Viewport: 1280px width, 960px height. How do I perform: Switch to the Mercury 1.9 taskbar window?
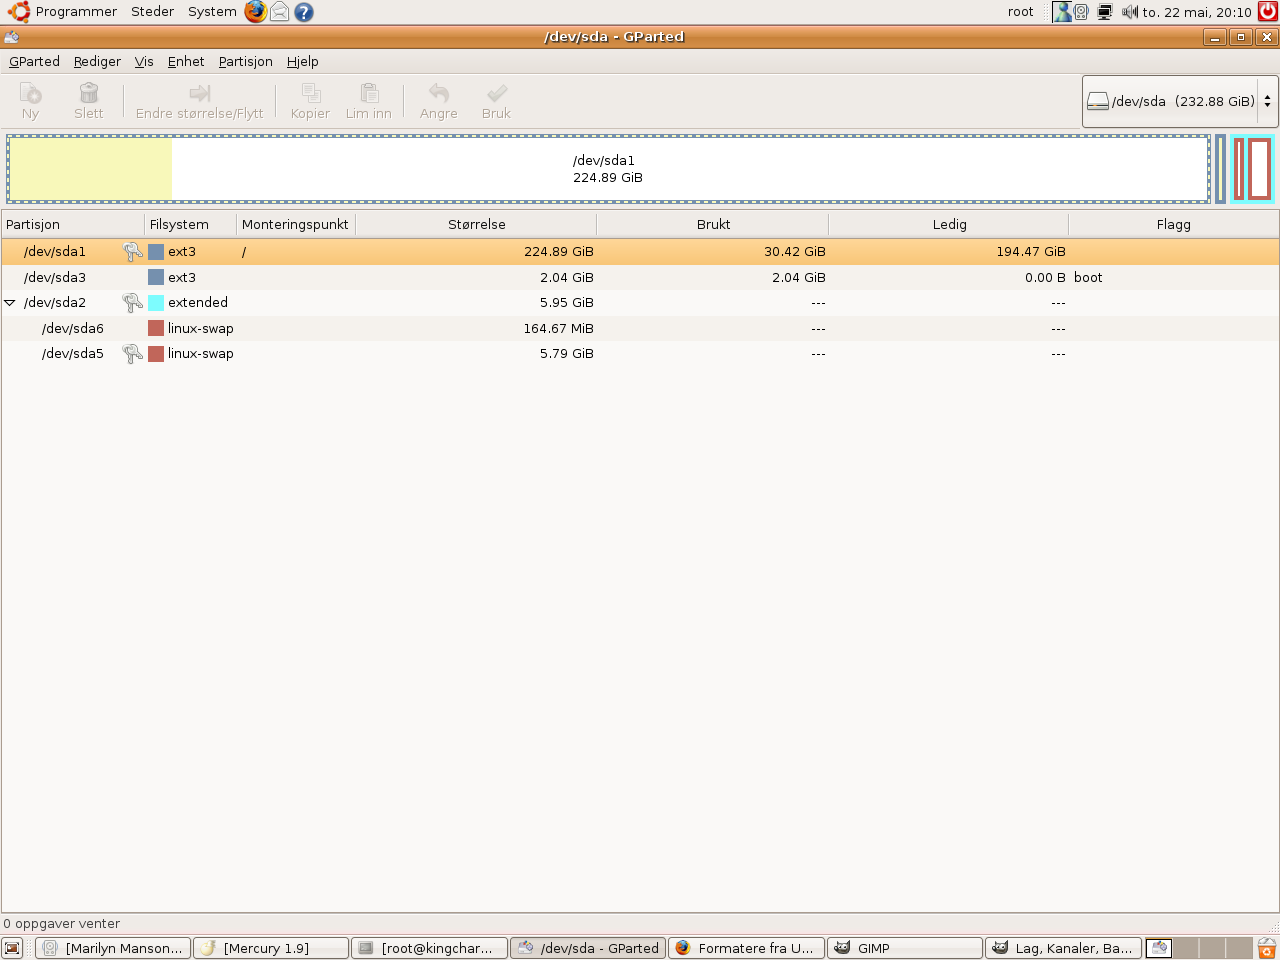click(271, 948)
